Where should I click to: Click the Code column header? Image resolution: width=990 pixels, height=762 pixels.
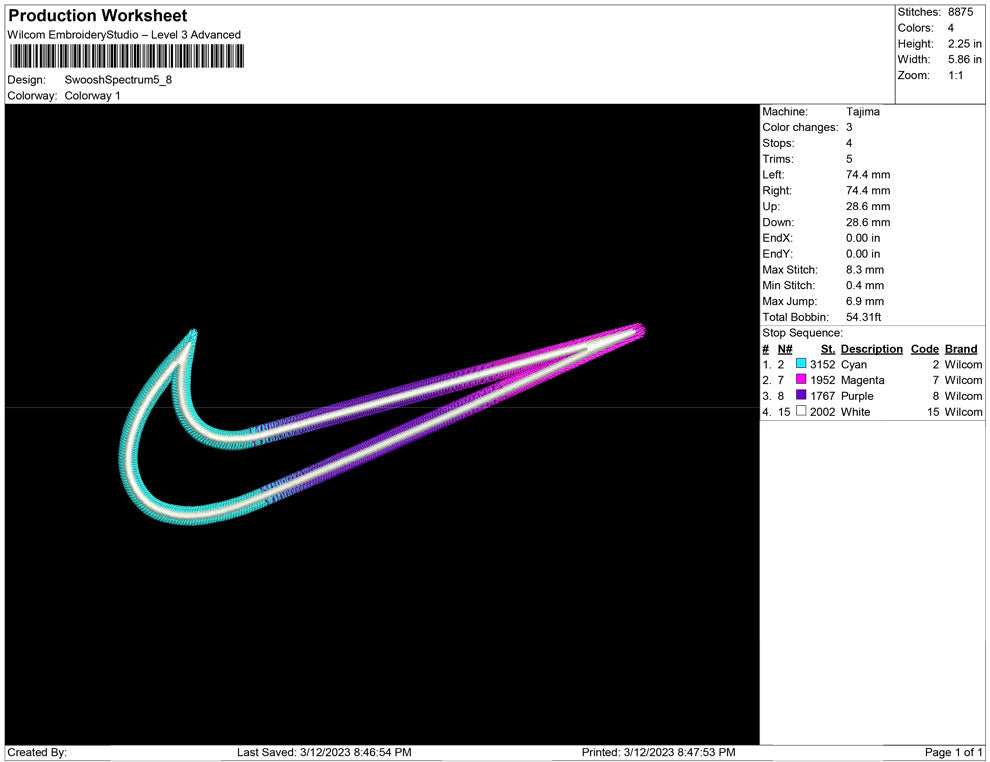[x=924, y=349]
